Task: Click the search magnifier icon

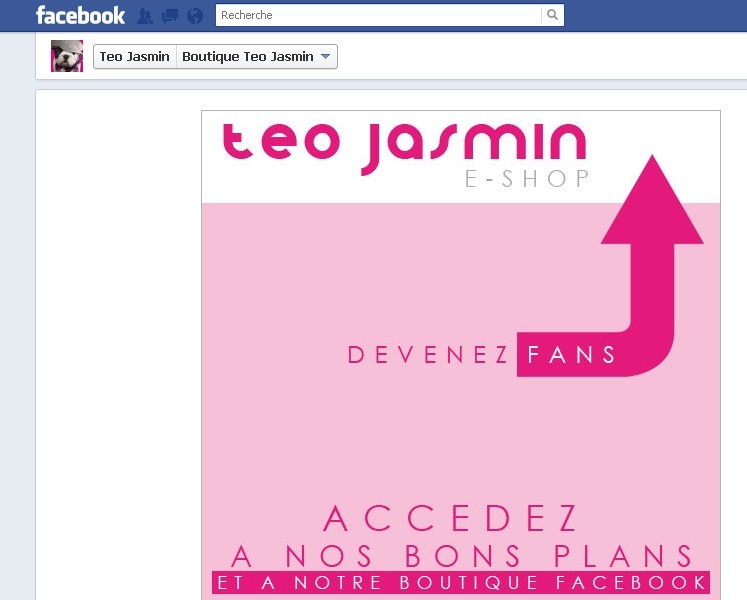Action: point(553,15)
